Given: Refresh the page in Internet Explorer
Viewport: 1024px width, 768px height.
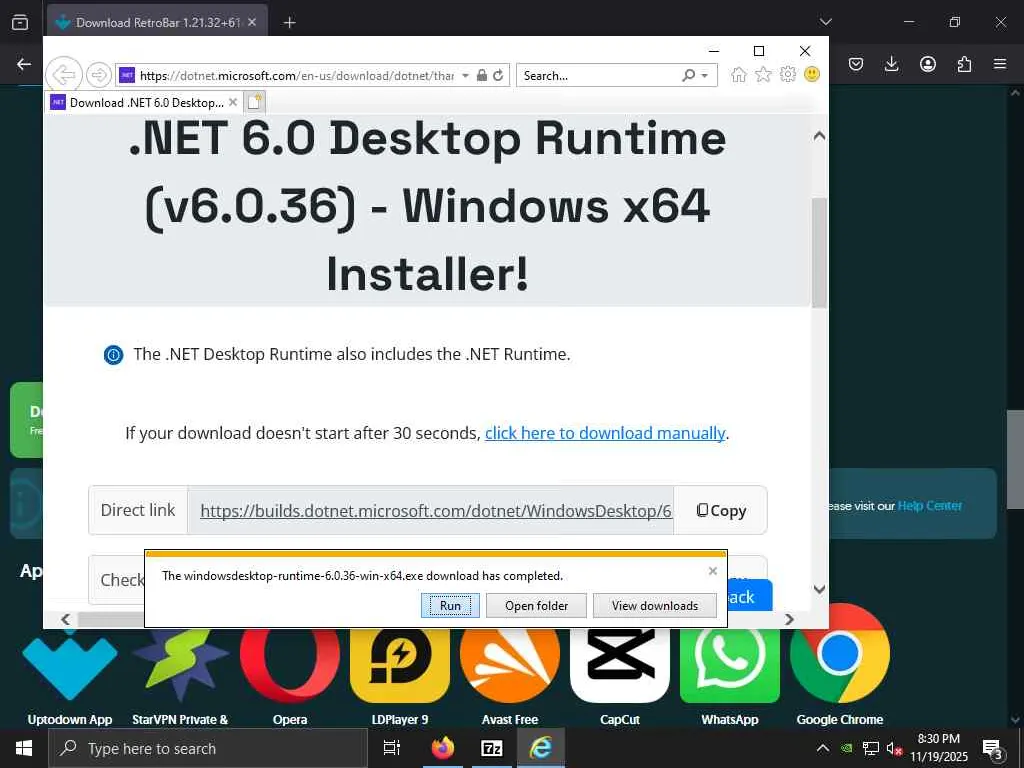Looking at the screenshot, I should click(x=498, y=75).
